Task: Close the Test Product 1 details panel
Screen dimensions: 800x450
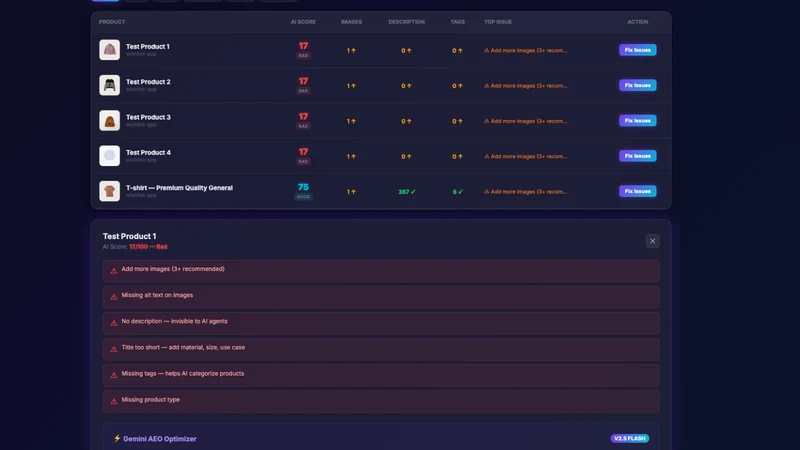Action: pyautogui.click(x=652, y=241)
